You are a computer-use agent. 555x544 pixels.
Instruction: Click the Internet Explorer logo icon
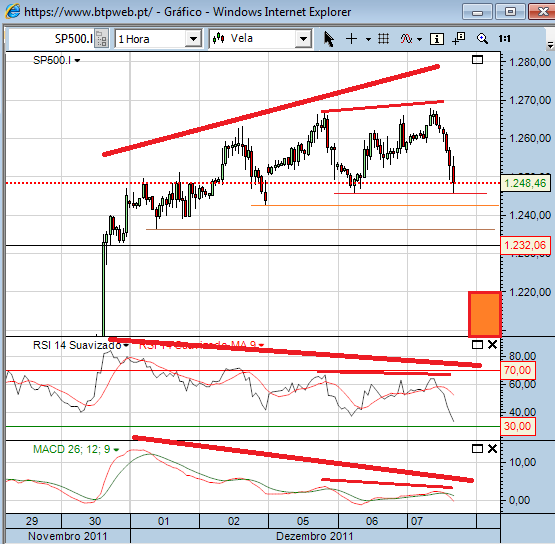coord(12,11)
